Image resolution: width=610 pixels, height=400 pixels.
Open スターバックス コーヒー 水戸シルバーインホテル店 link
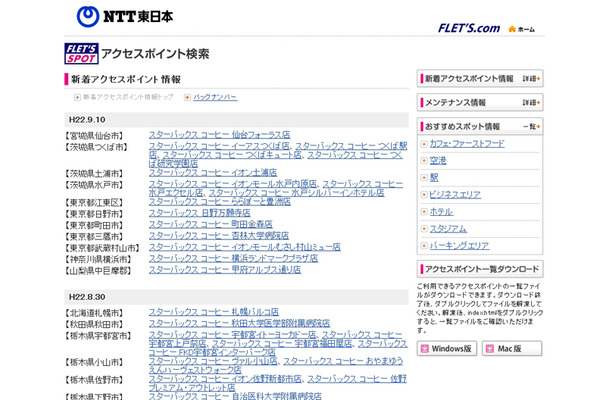pyautogui.click(x=296, y=193)
